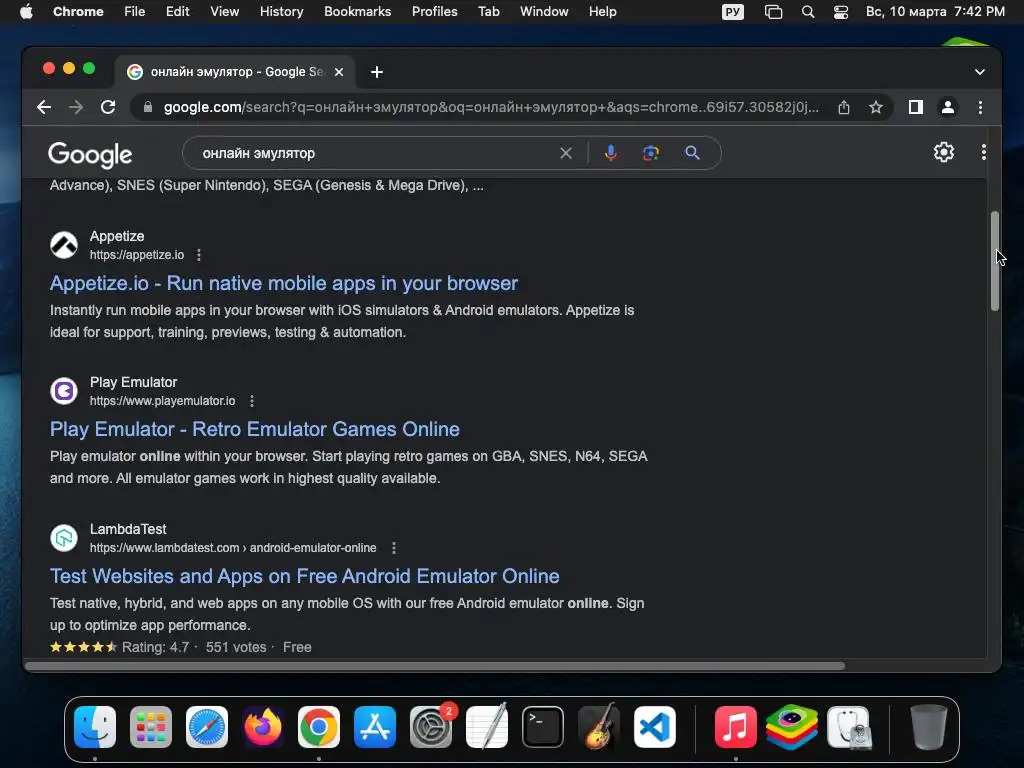Open a new tab with plus button

click(x=377, y=72)
